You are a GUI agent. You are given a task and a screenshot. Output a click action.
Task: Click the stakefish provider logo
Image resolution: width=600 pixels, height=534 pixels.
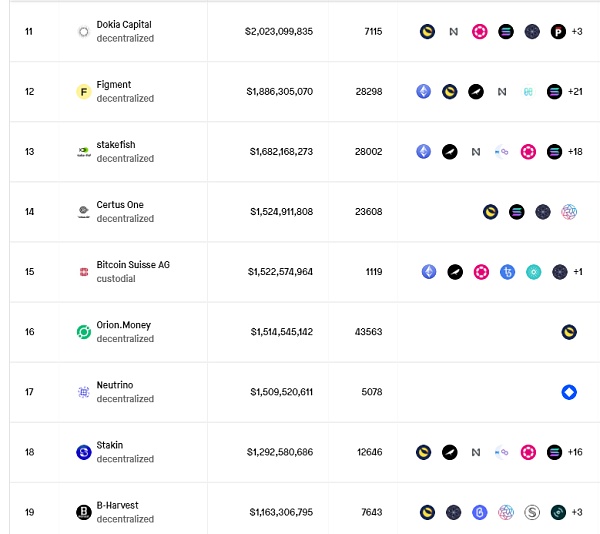(x=84, y=152)
